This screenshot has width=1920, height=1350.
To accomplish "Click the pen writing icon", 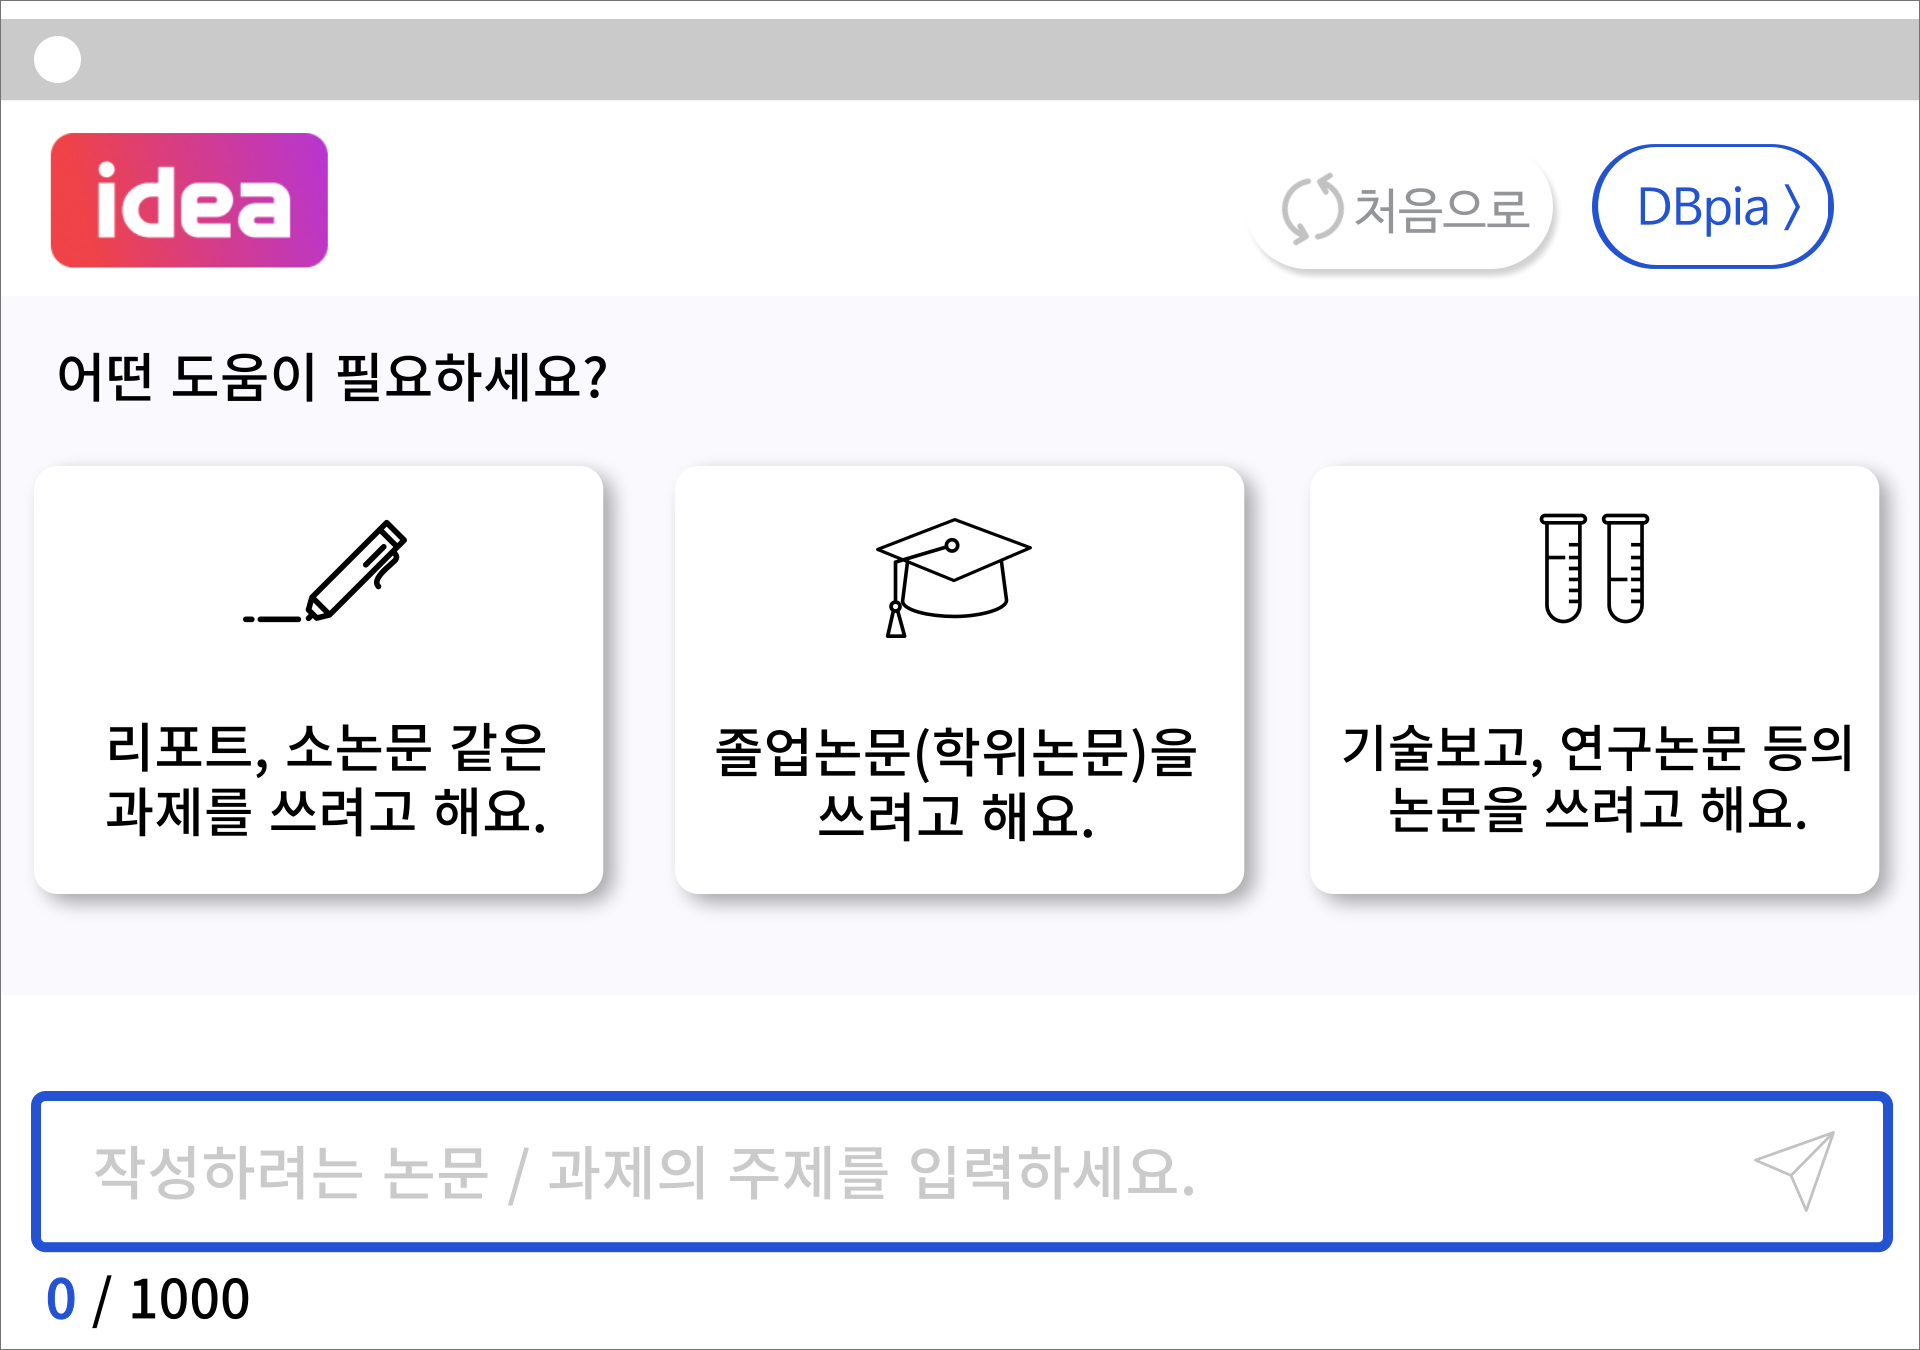I will click(325, 572).
